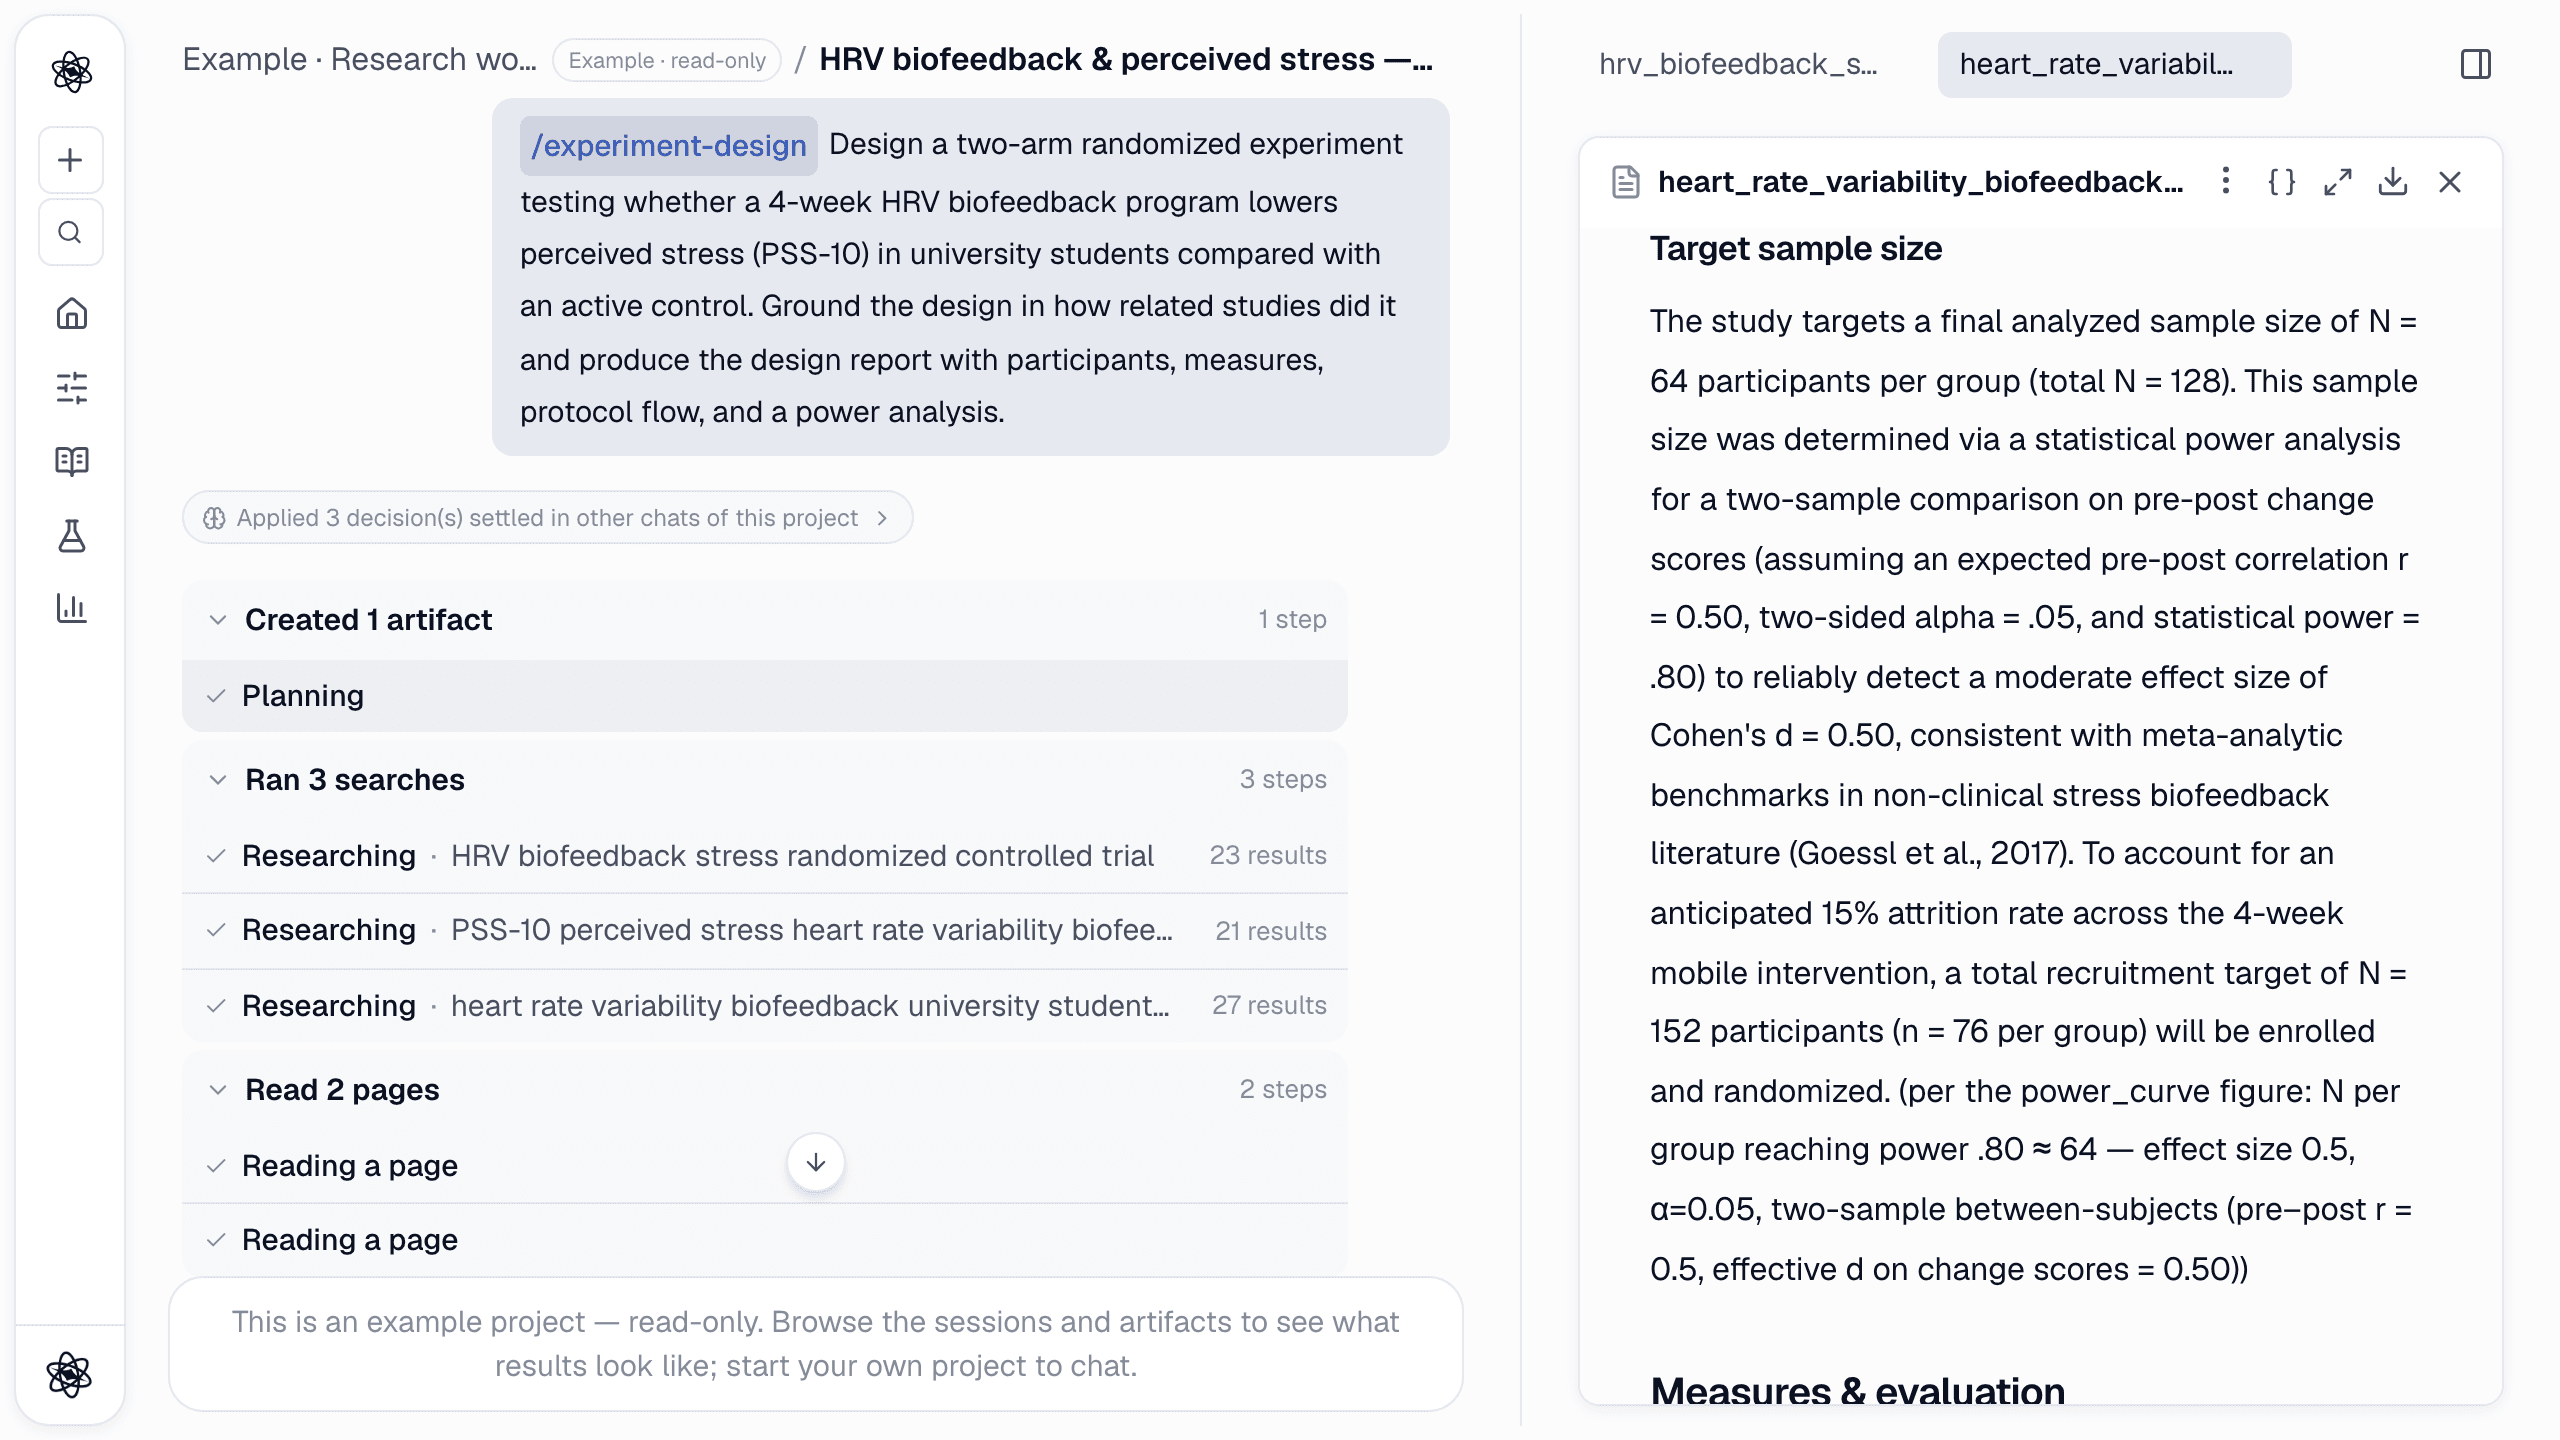View artifact source with braces icon

2281,181
